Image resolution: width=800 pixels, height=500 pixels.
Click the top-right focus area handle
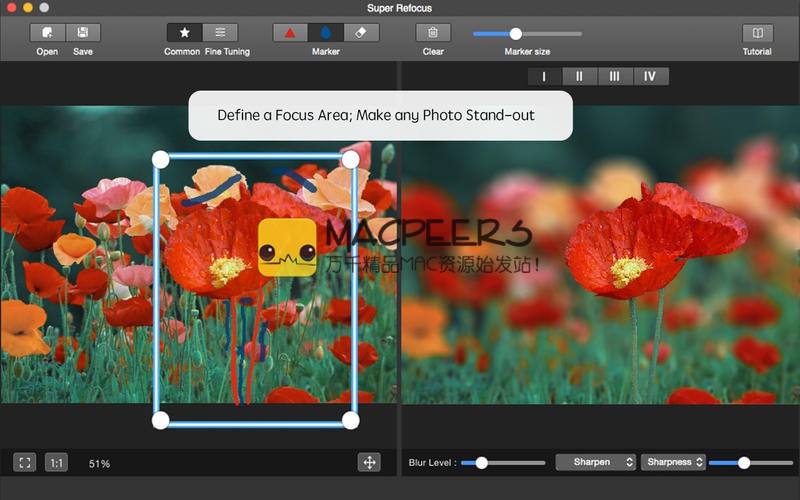pos(350,159)
